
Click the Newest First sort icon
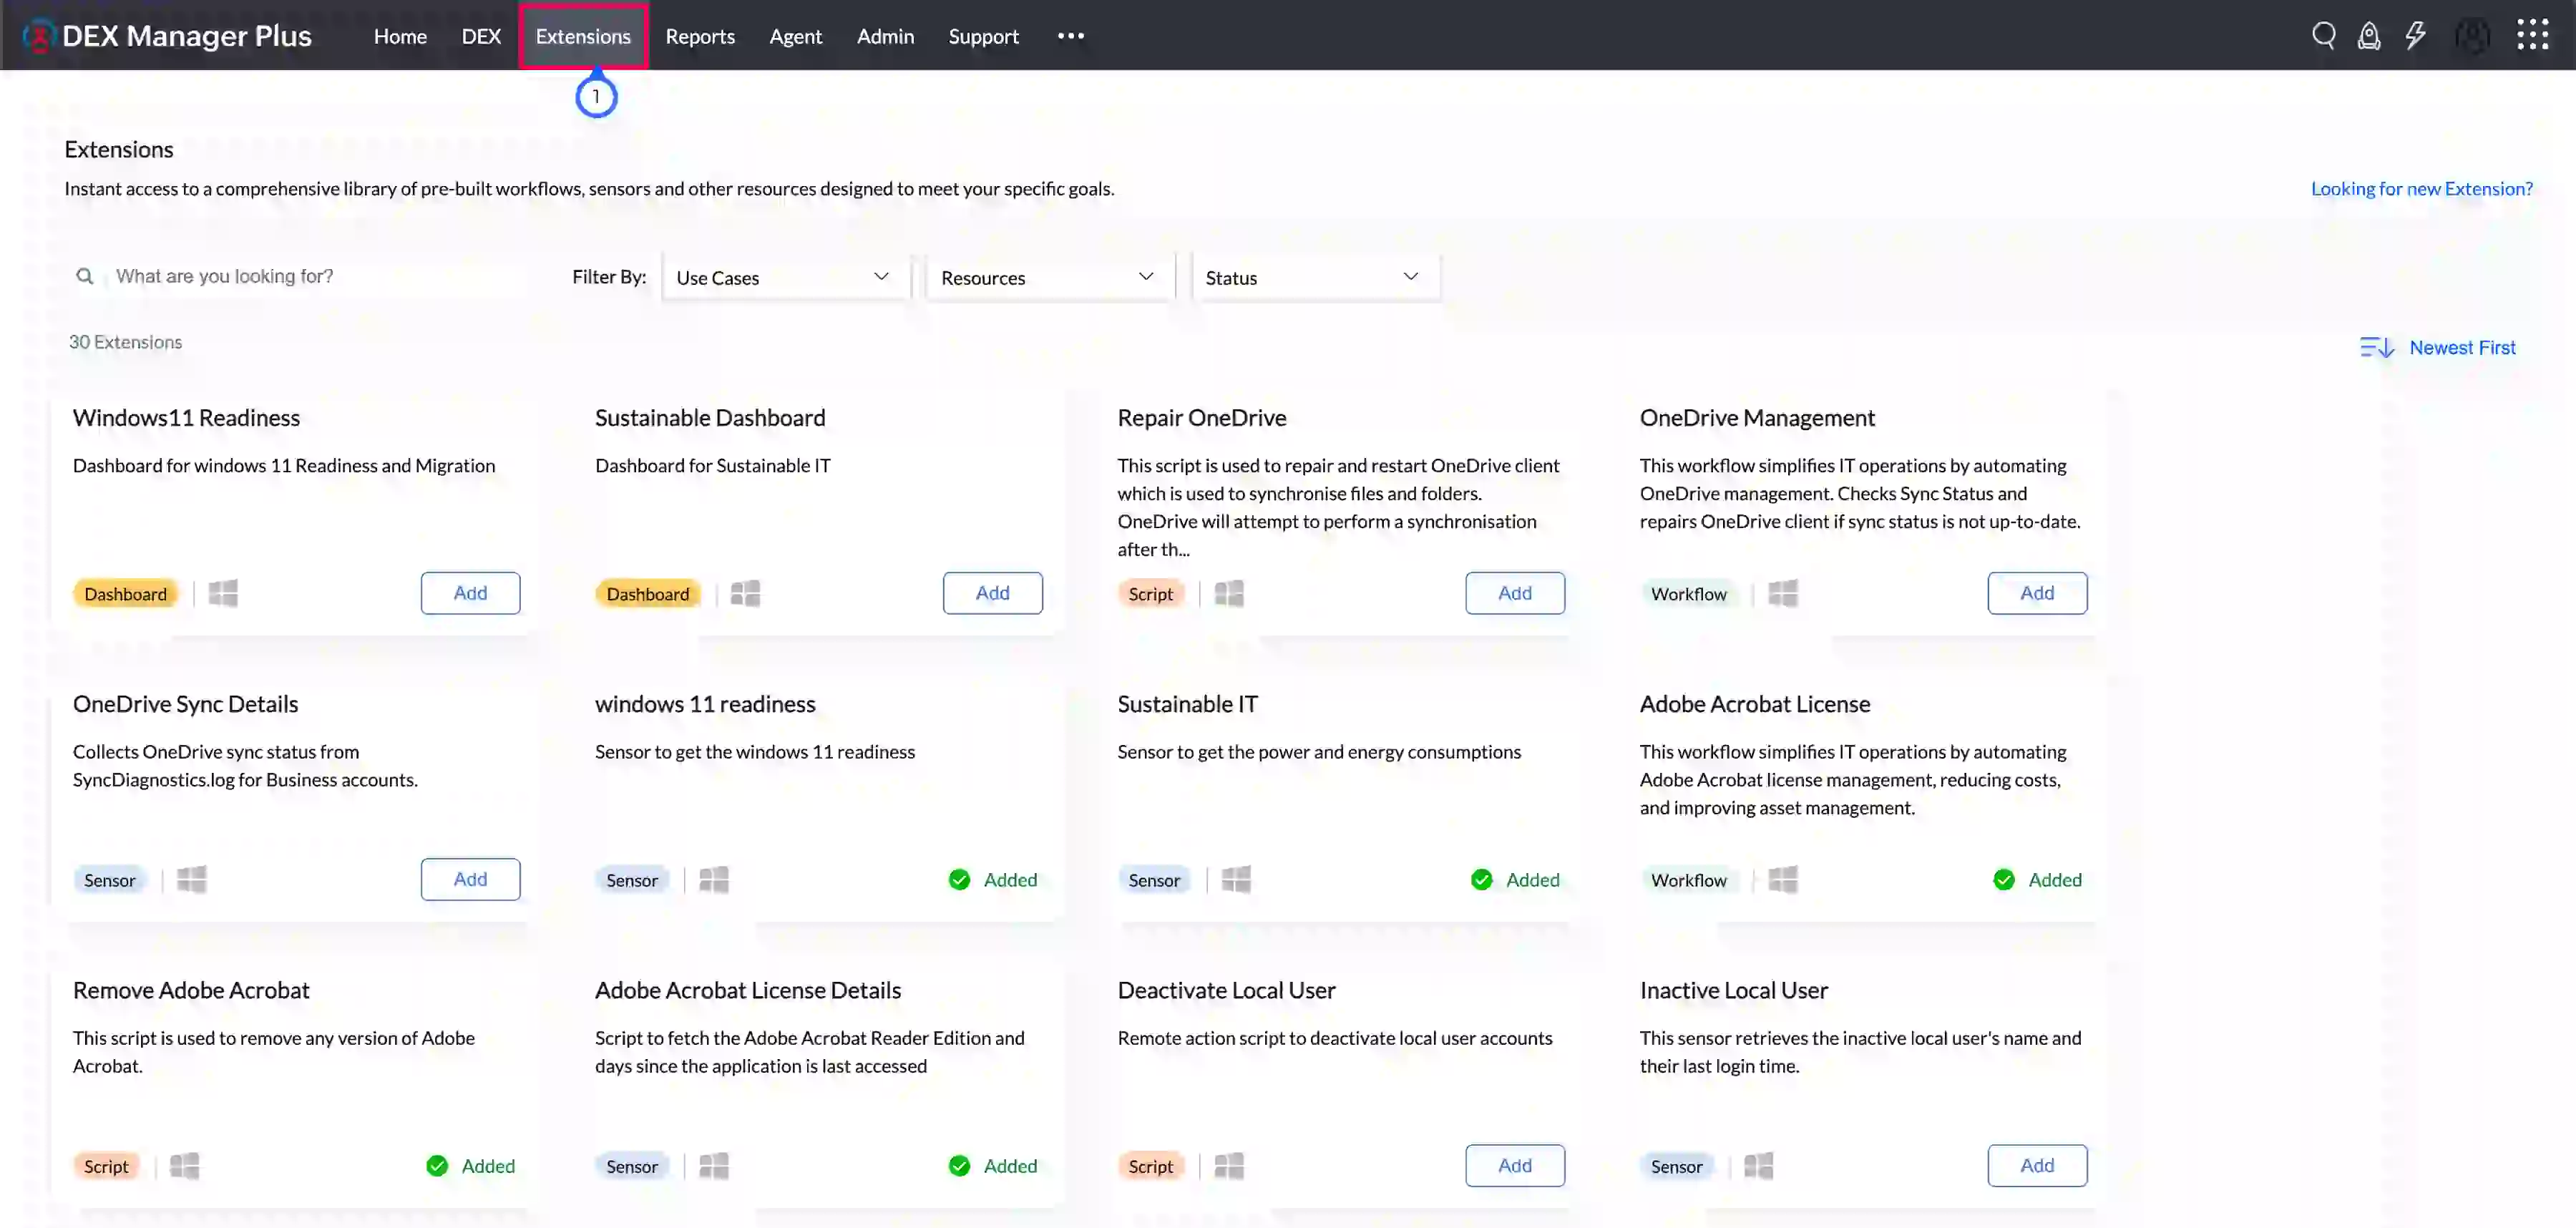[x=2376, y=348]
